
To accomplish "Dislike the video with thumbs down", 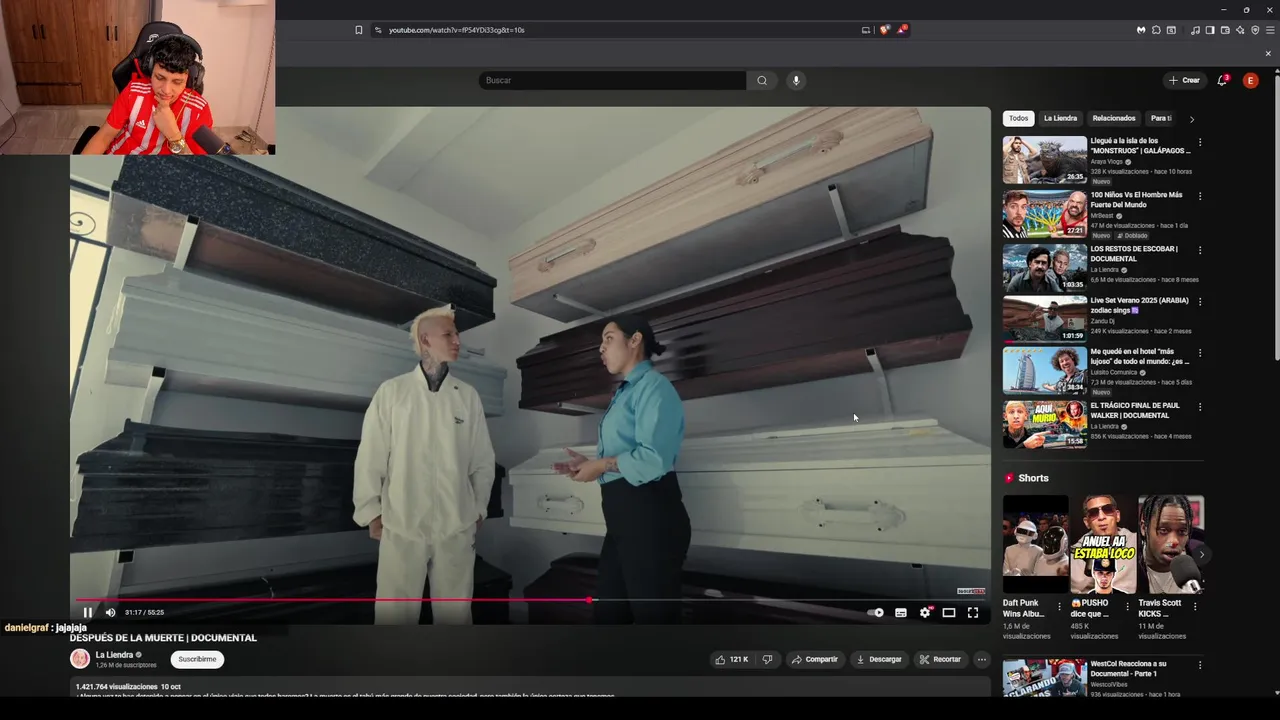I will pos(767,660).
